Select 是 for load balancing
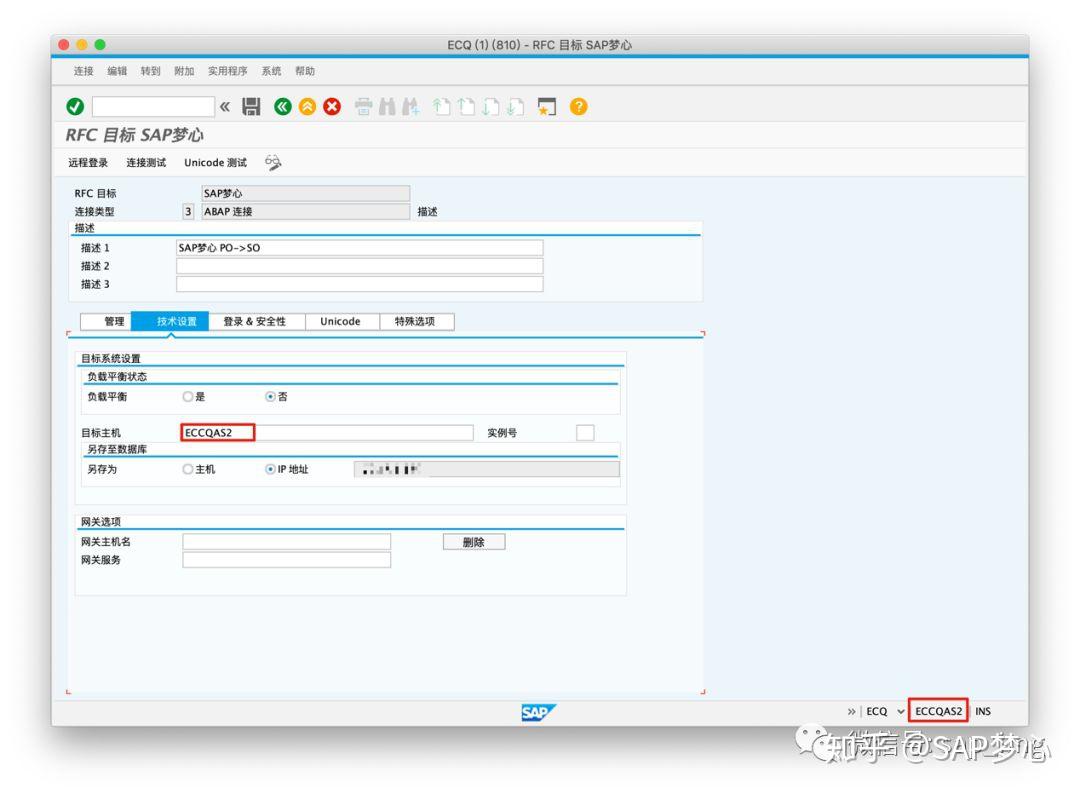 (x=187, y=397)
